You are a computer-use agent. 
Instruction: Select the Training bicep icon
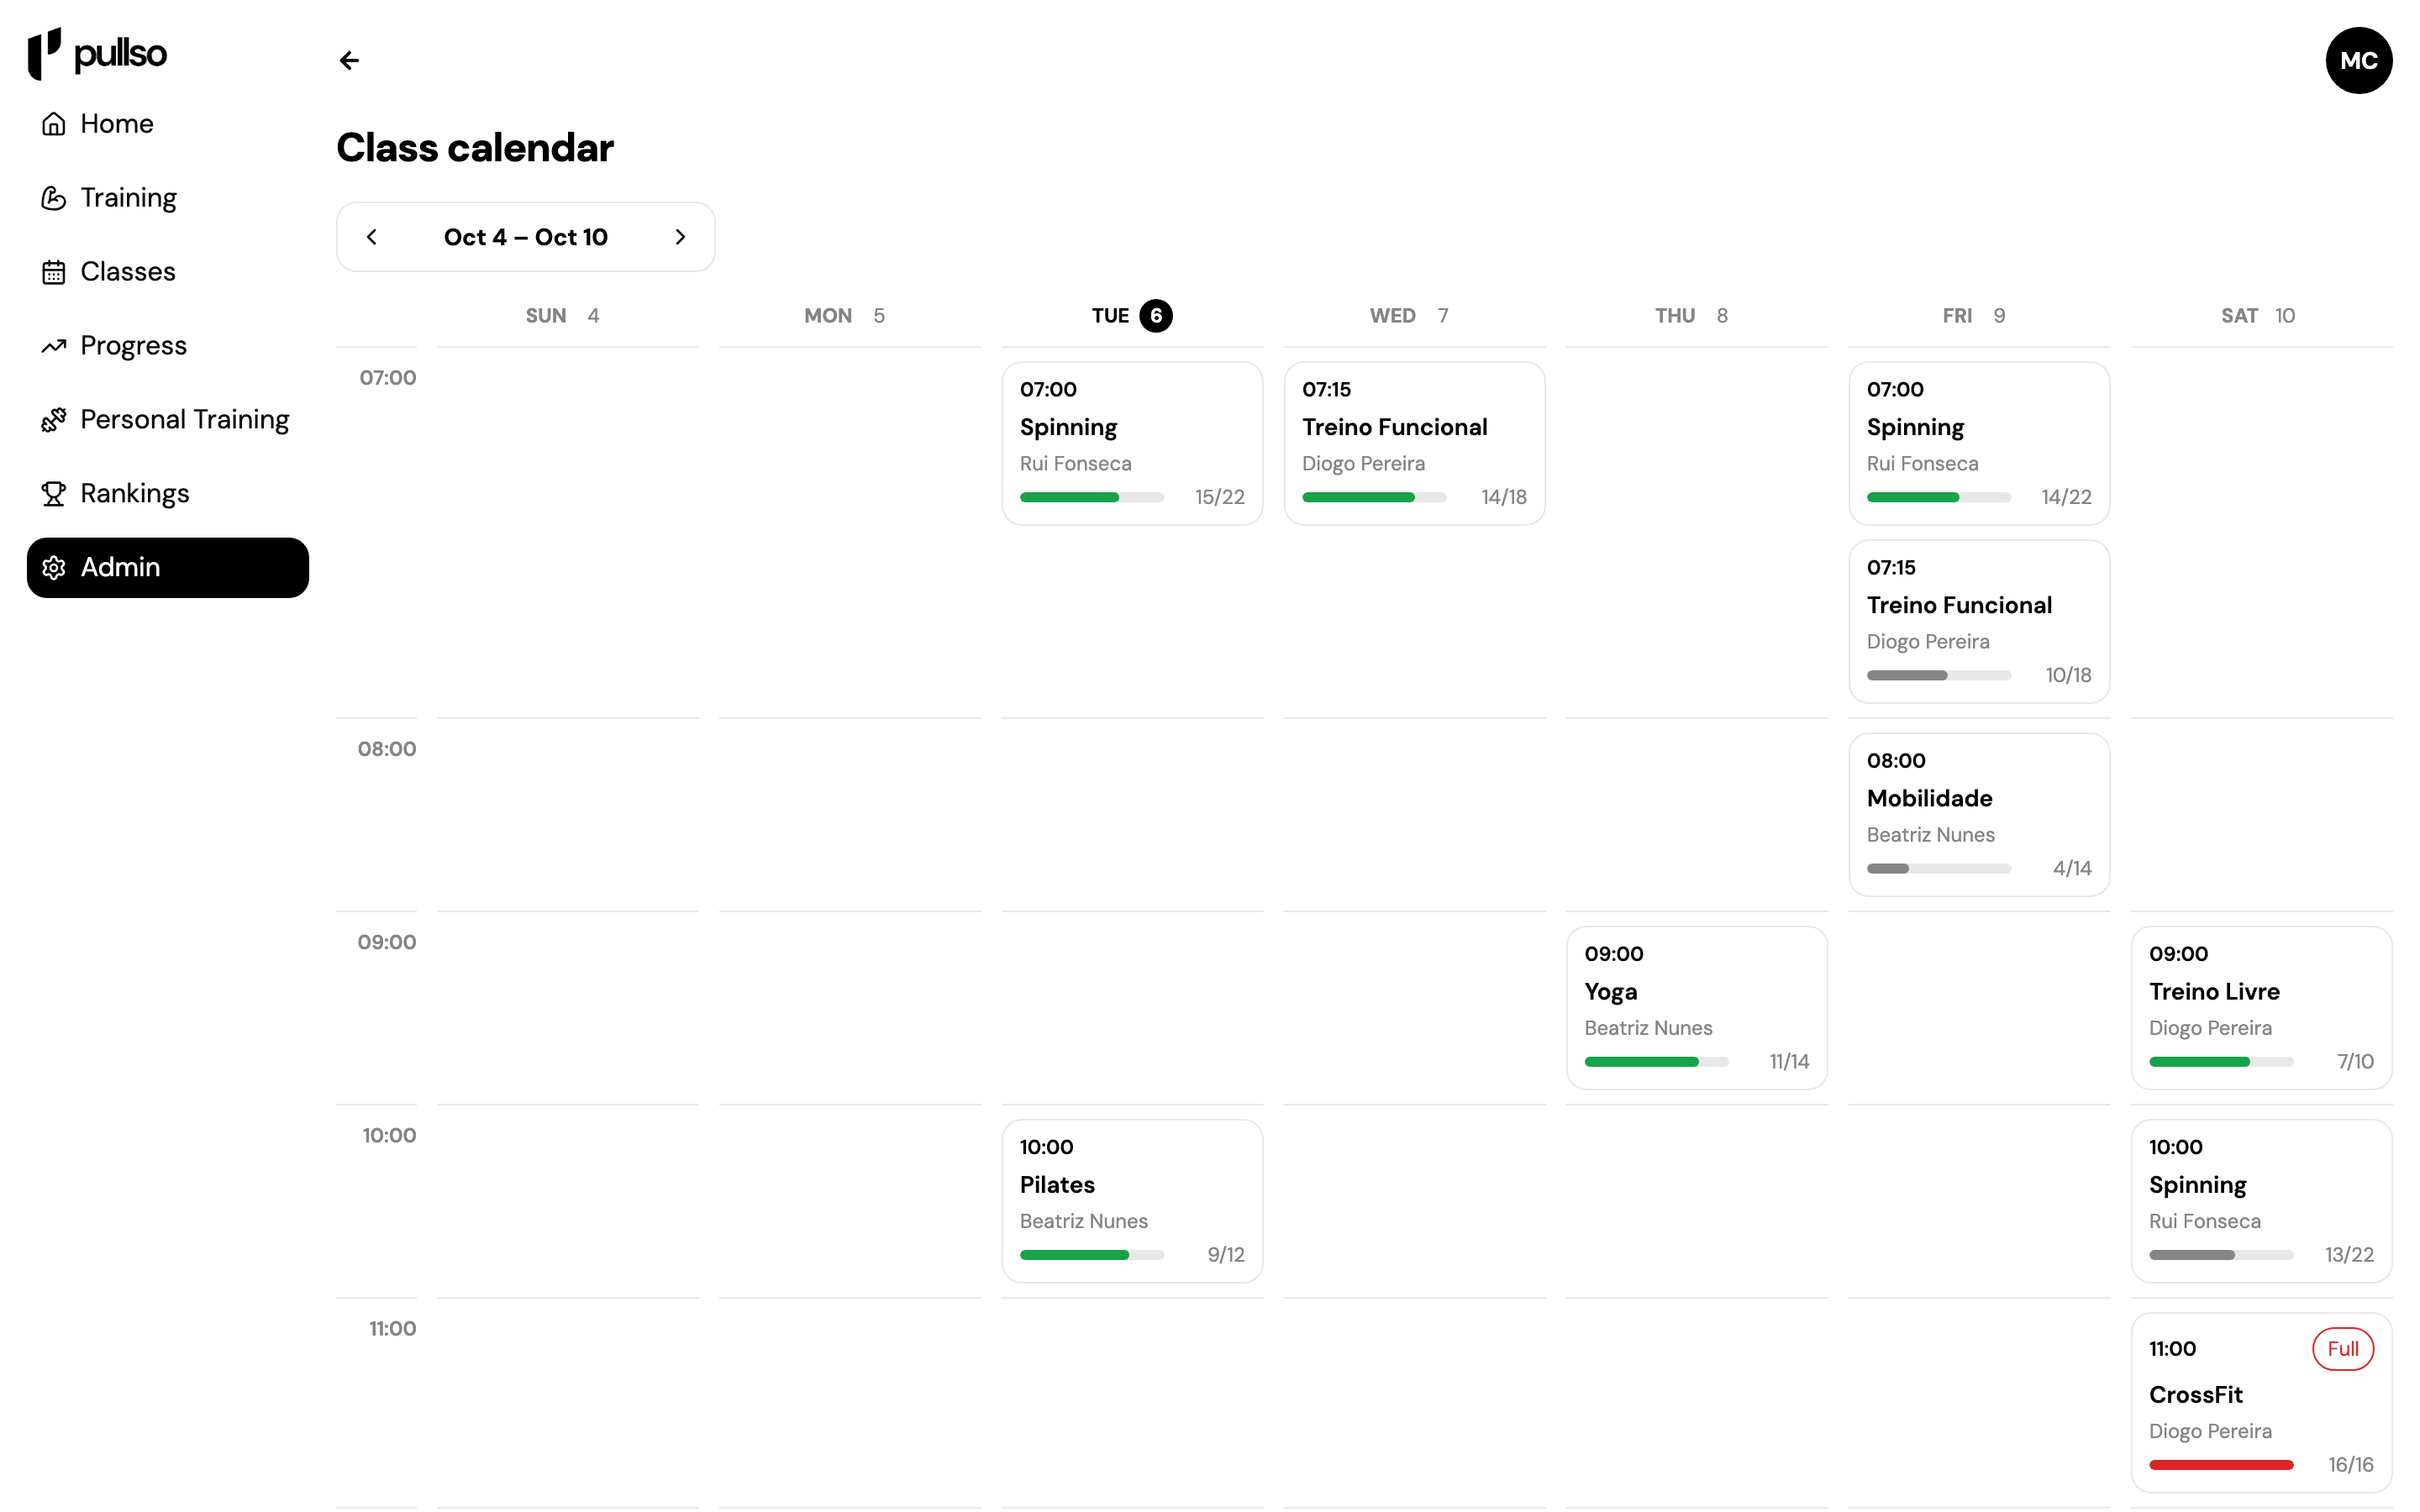tap(54, 198)
